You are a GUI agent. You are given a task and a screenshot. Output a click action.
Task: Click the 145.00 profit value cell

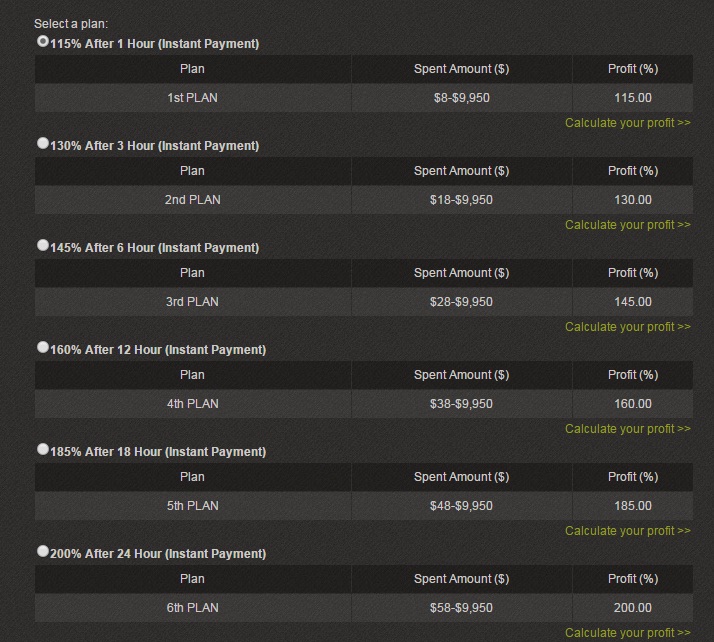[x=632, y=302]
